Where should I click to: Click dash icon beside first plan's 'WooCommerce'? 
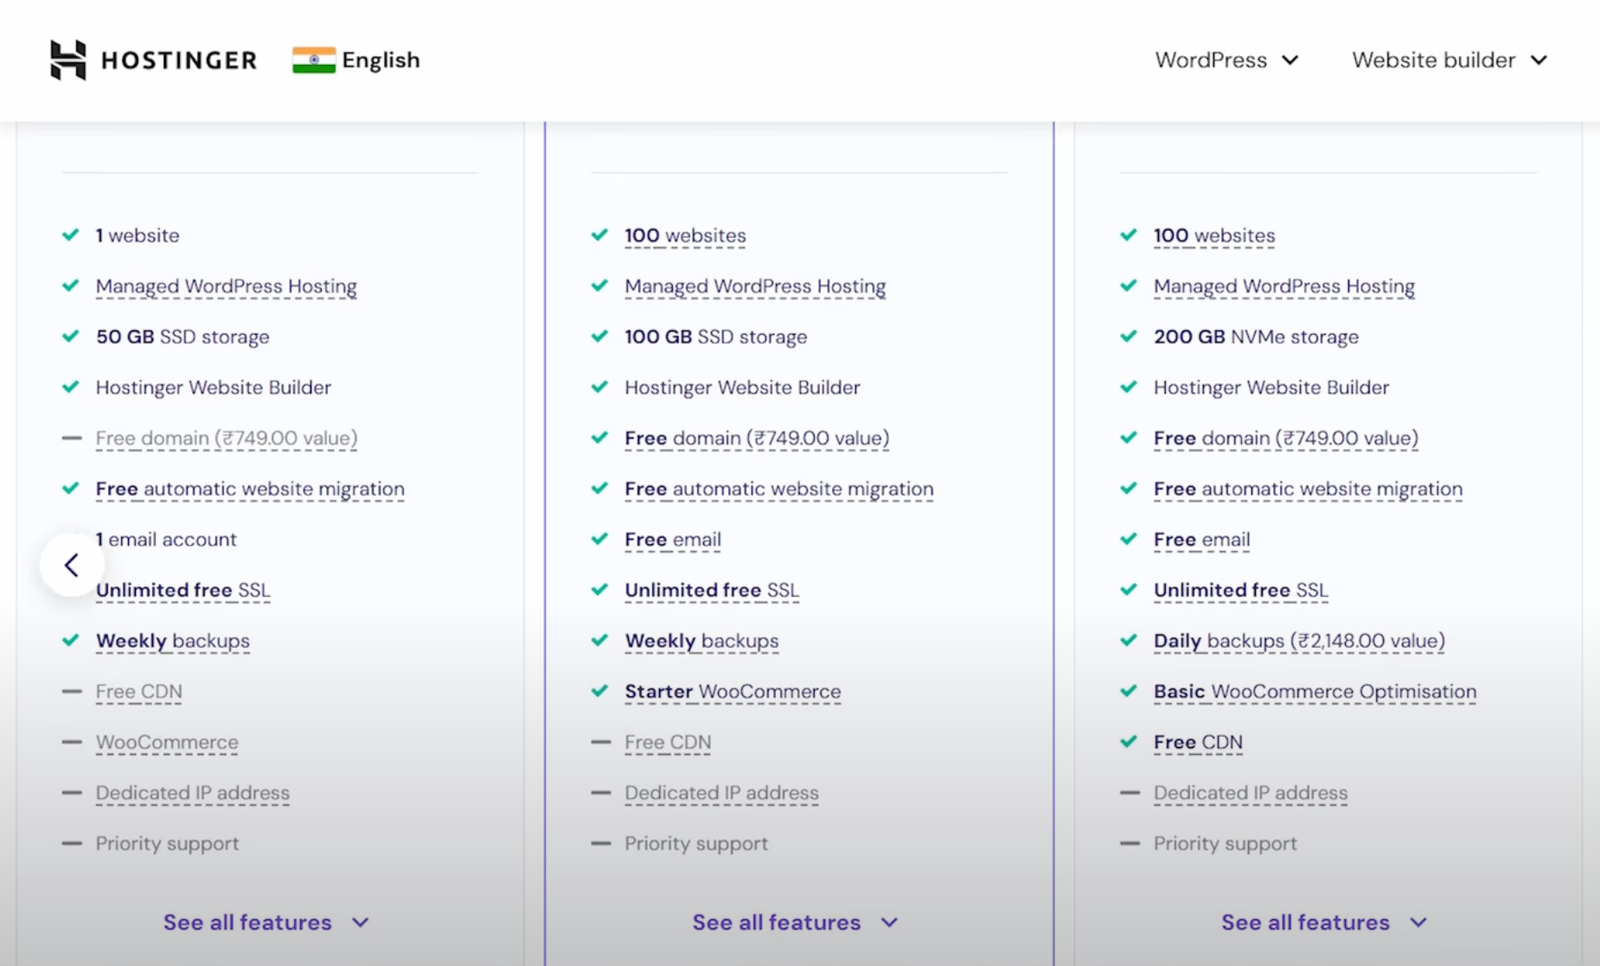point(71,742)
